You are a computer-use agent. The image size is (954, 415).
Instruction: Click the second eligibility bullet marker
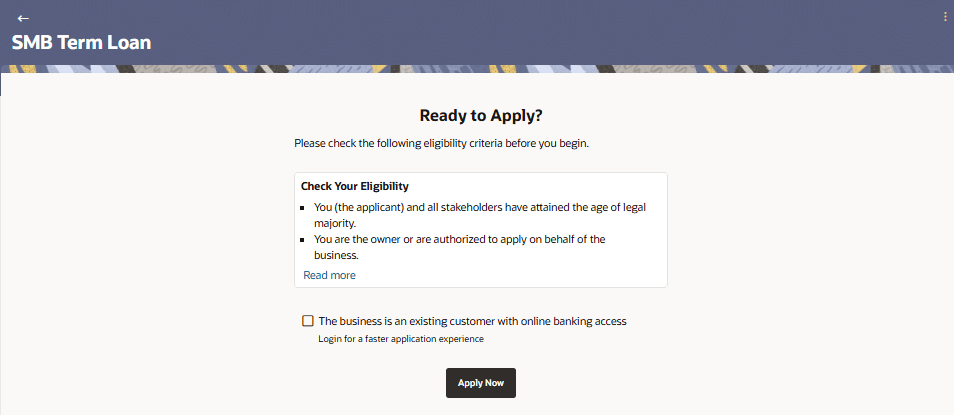[x=303, y=240]
